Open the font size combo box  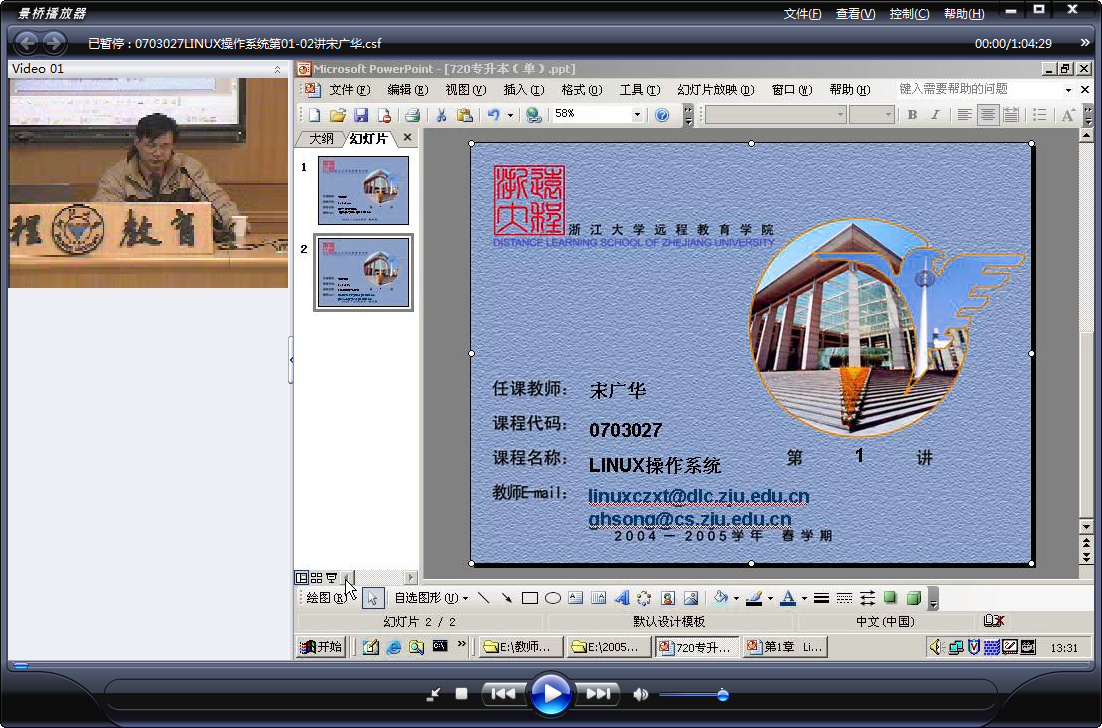click(x=871, y=115)
